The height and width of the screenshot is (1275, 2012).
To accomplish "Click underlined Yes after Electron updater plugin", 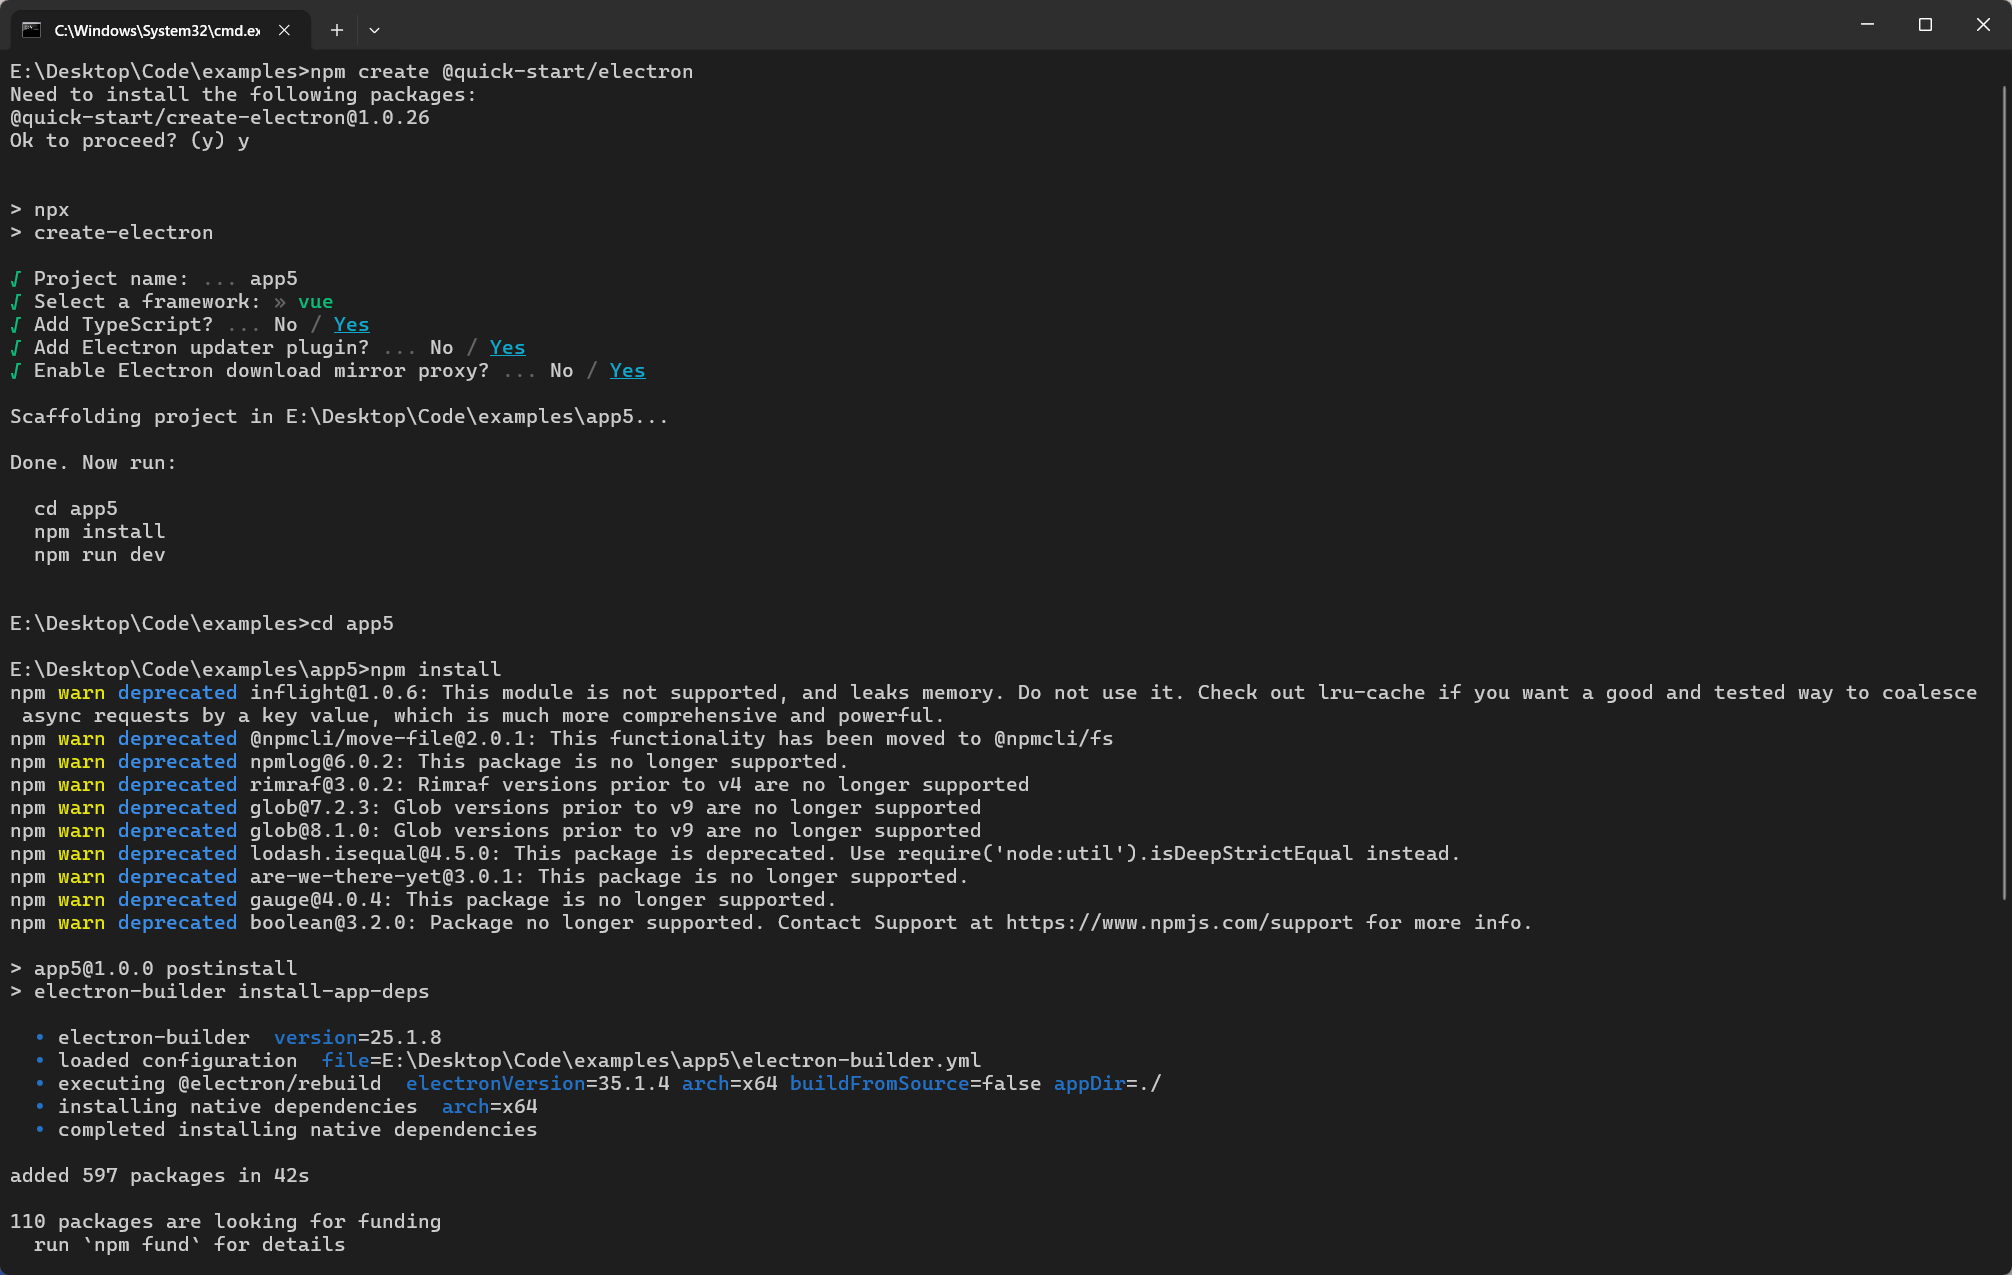I will 507,348.
